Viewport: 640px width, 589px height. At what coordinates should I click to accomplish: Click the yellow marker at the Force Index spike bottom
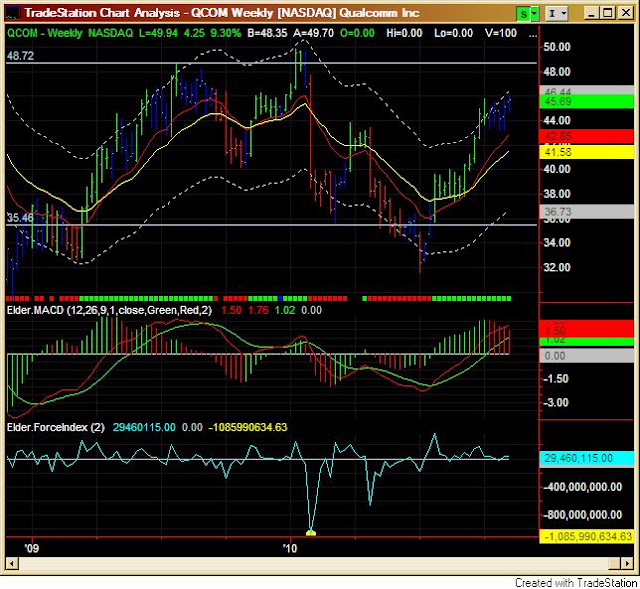311,533
